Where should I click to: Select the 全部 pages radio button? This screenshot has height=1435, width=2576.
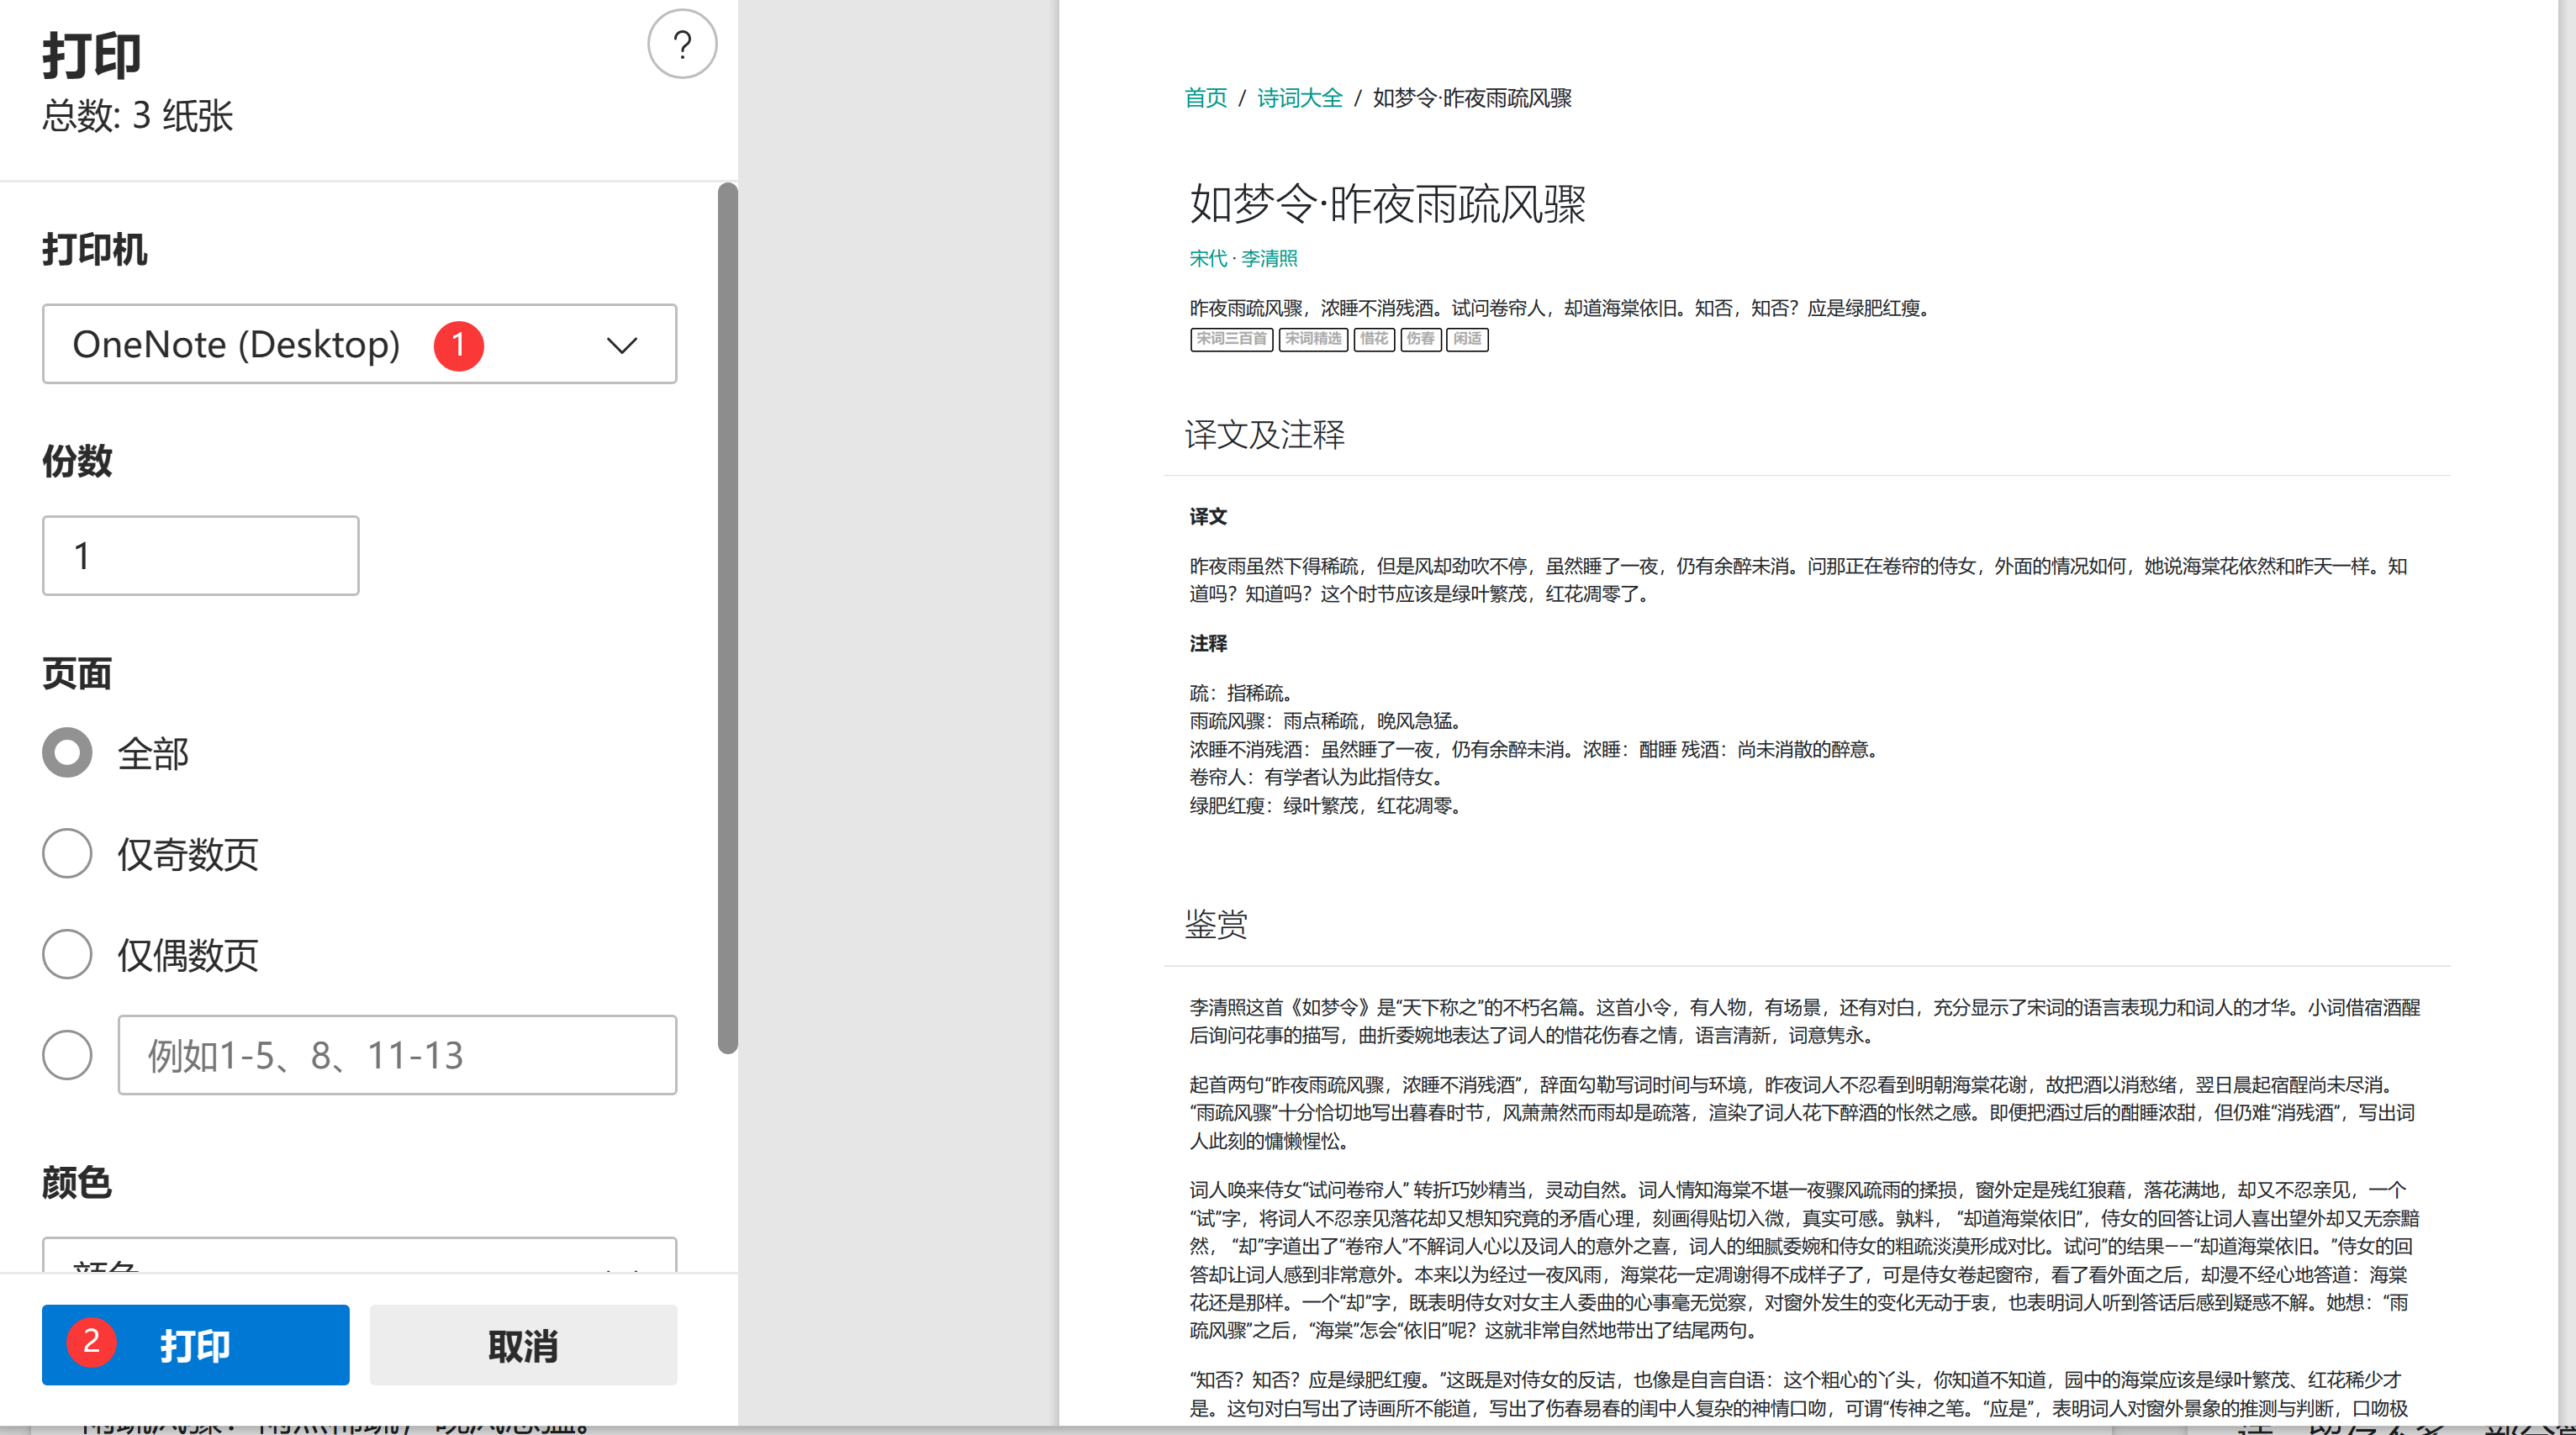click(67, 753)
